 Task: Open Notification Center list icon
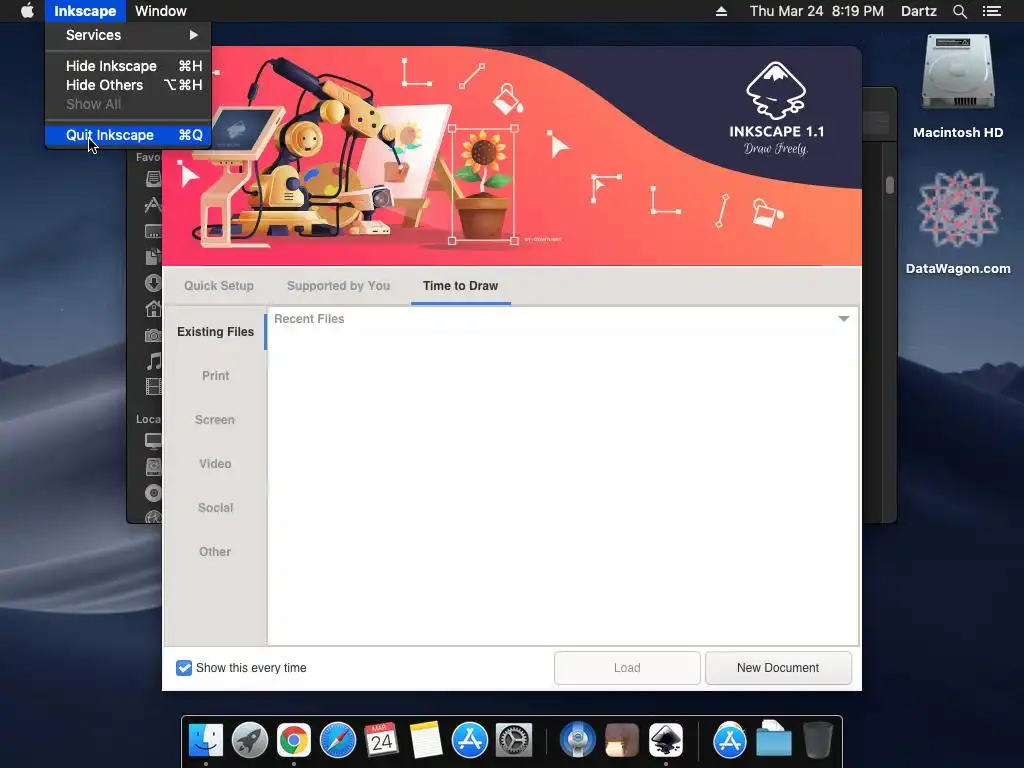pos(992,11)
